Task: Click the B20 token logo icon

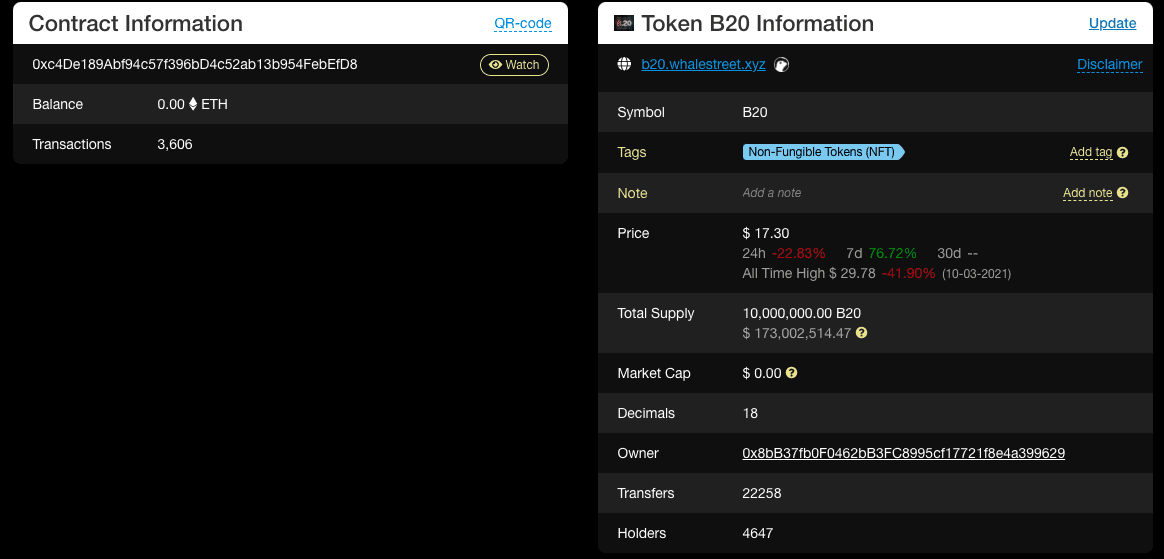Action: [624, 23]
